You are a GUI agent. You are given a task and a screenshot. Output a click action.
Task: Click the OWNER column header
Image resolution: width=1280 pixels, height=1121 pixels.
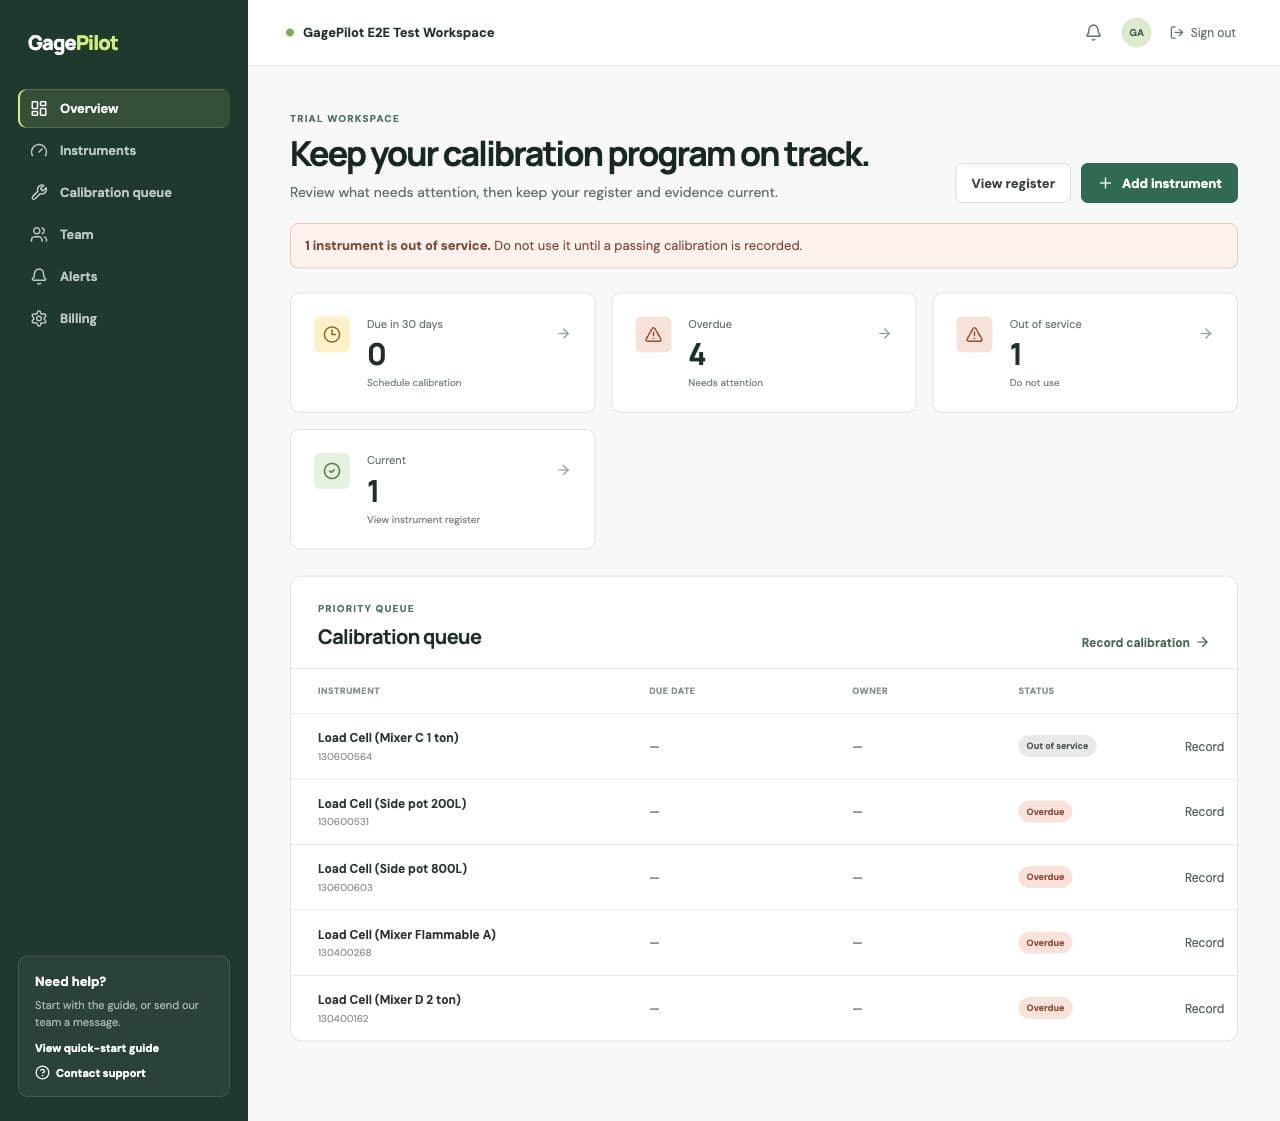point(870,691)
